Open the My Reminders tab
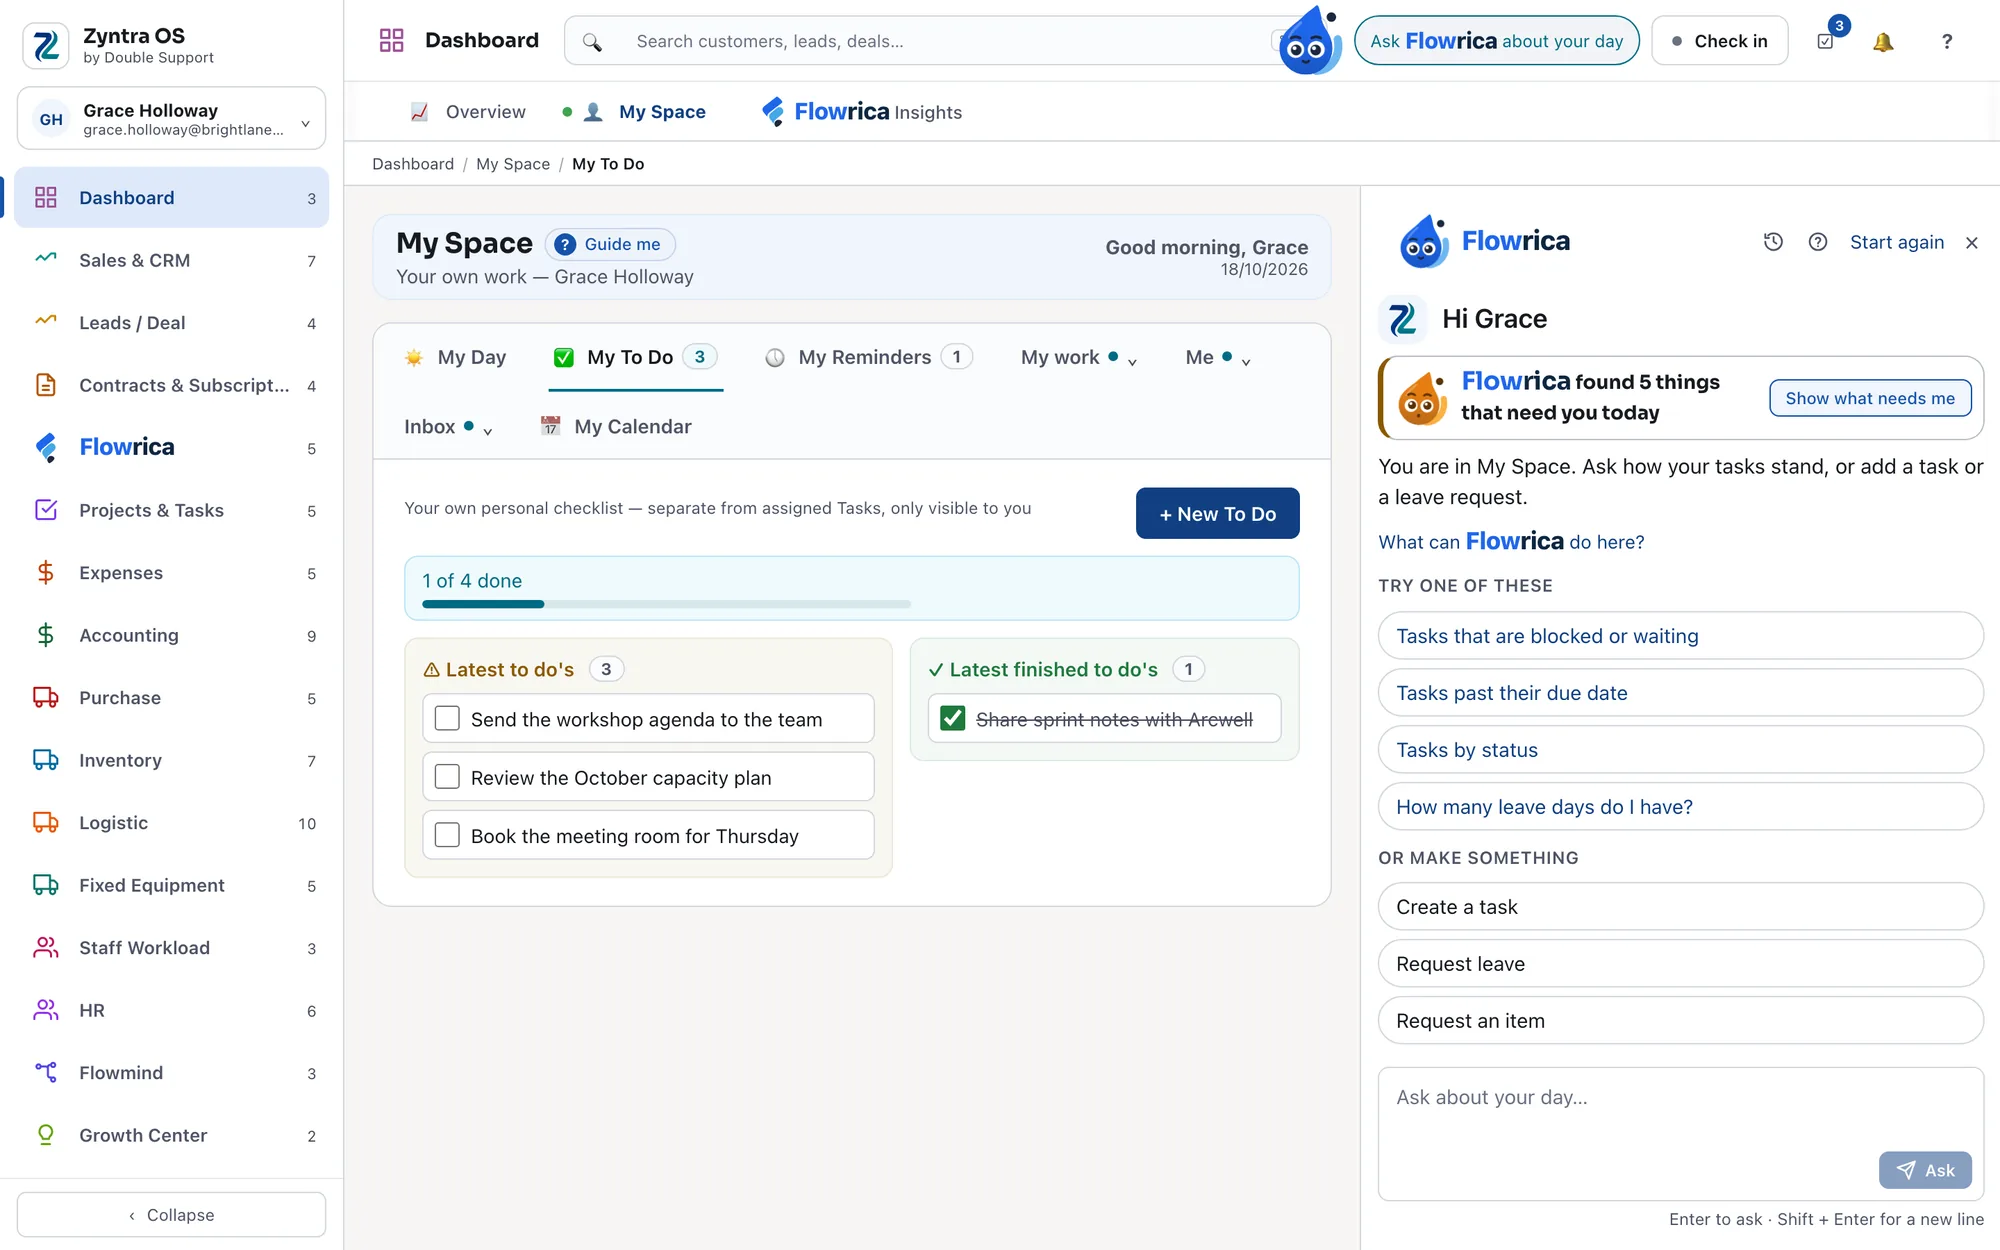The height and width of the screenshot is (1250, 2000). coord(868,357)
